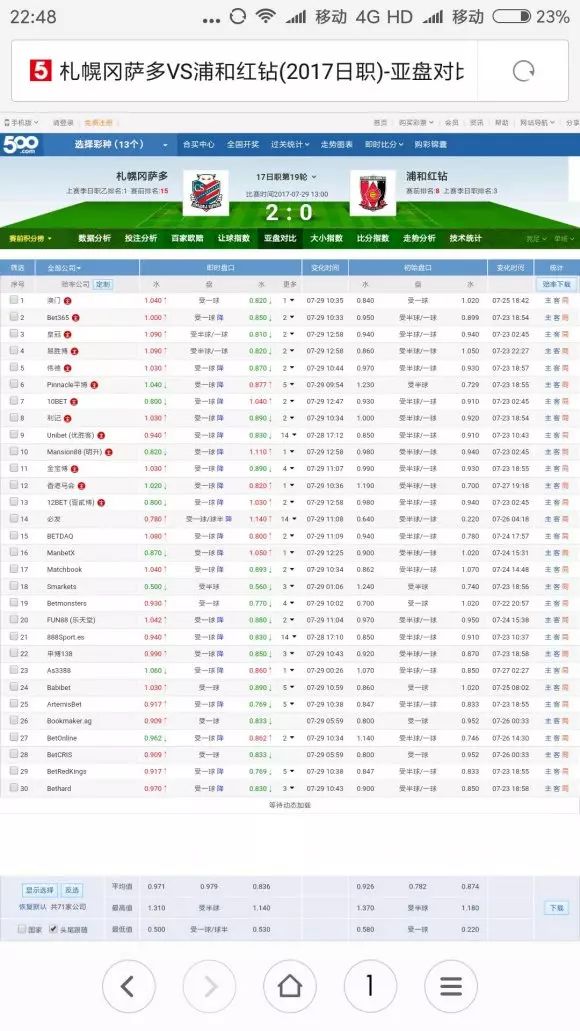Screen dimensions: 580x1031
Task: Click the 赔率下载 button
Action: coord(557,284)
